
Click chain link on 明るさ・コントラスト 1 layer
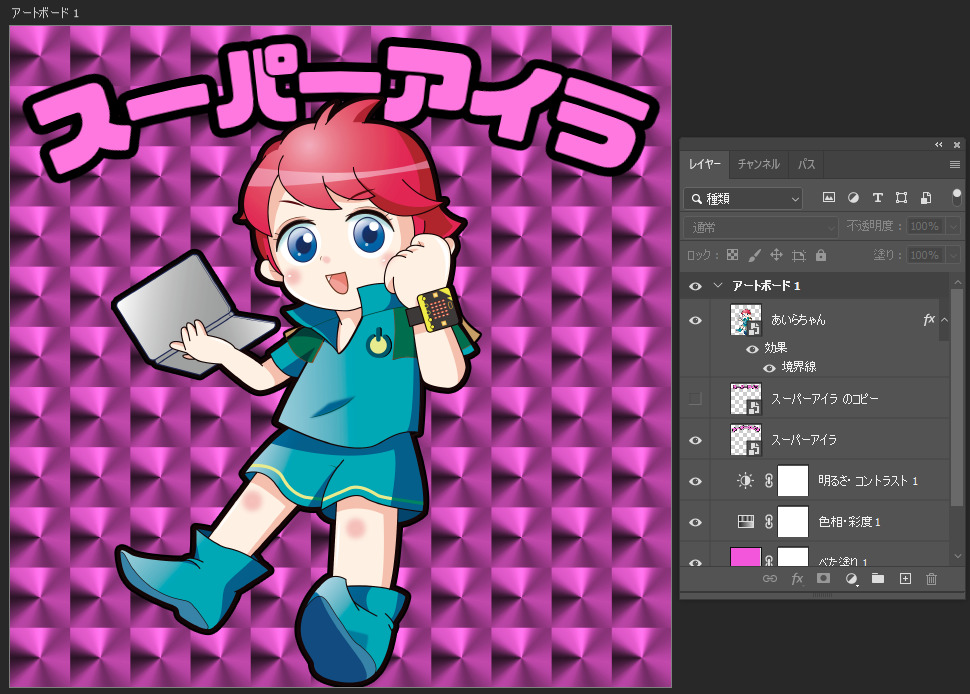(x=769, y=481)
